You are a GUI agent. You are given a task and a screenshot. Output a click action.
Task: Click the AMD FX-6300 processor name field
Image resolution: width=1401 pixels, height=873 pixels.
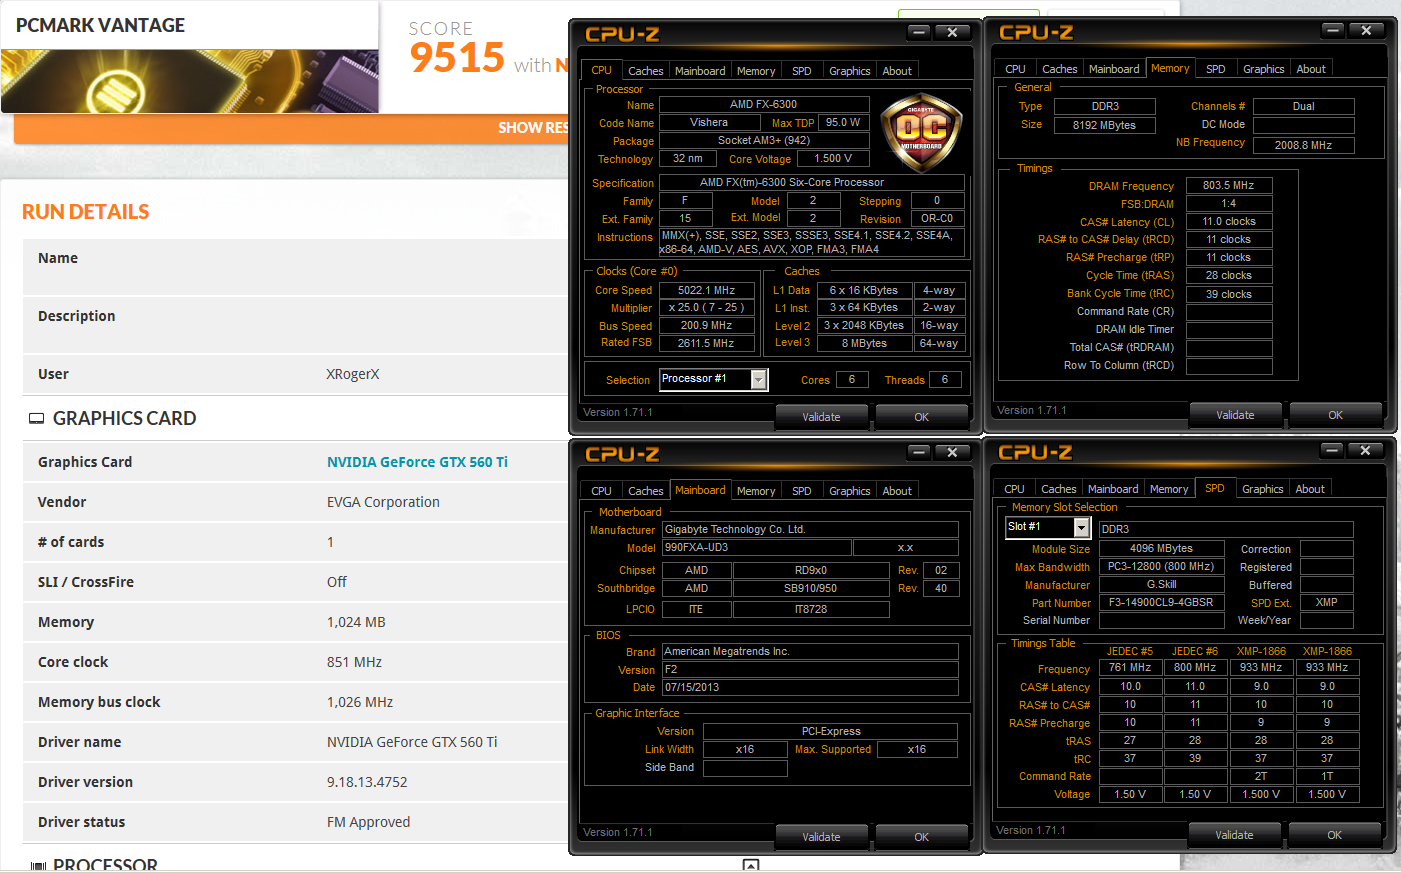coord(764,104)
